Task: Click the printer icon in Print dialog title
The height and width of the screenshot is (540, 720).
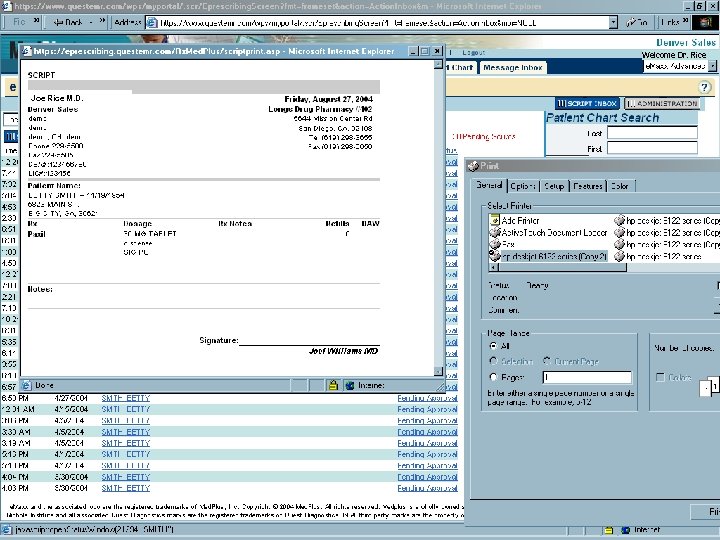Action: coord(473,166)
